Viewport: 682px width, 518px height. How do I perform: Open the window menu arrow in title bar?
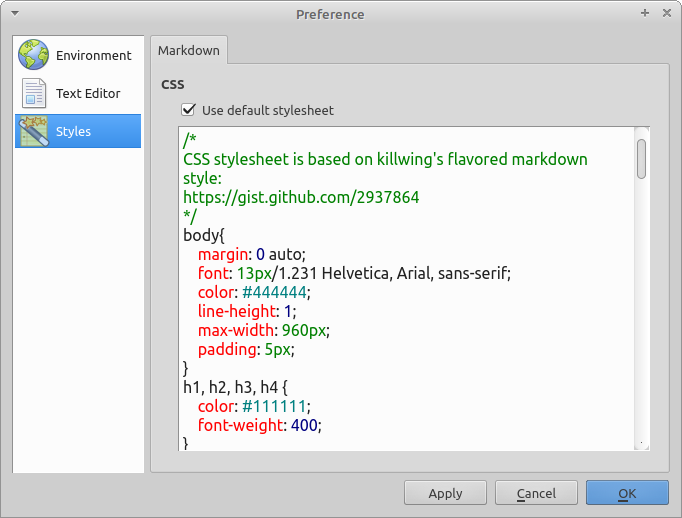15,13
